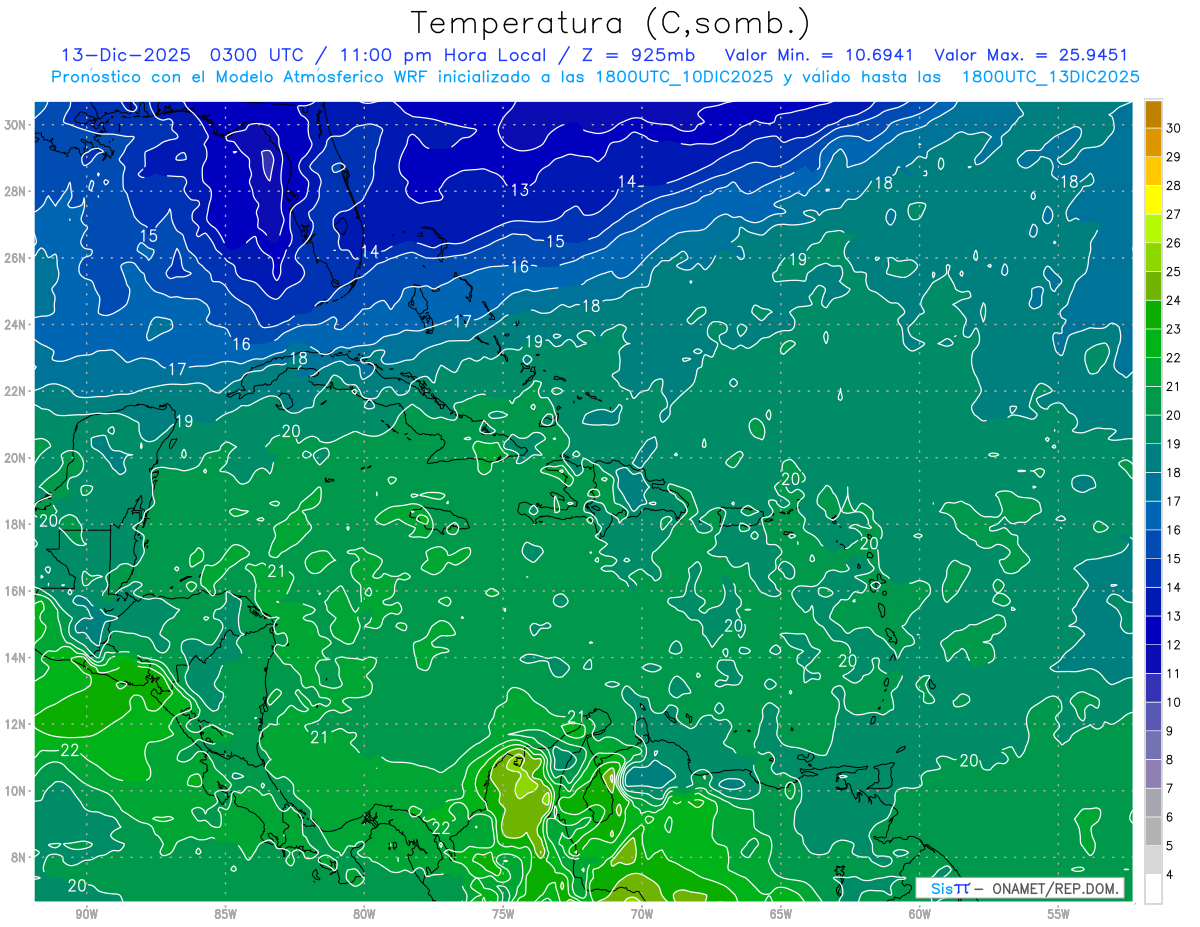This screenshot has height=927, width=1200.
Task: Select the '13-Dic-2025' date text
Action: point(126,55)
